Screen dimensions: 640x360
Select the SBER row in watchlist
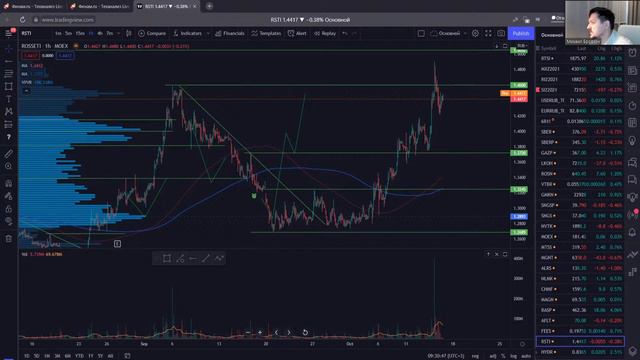[580, 132]
